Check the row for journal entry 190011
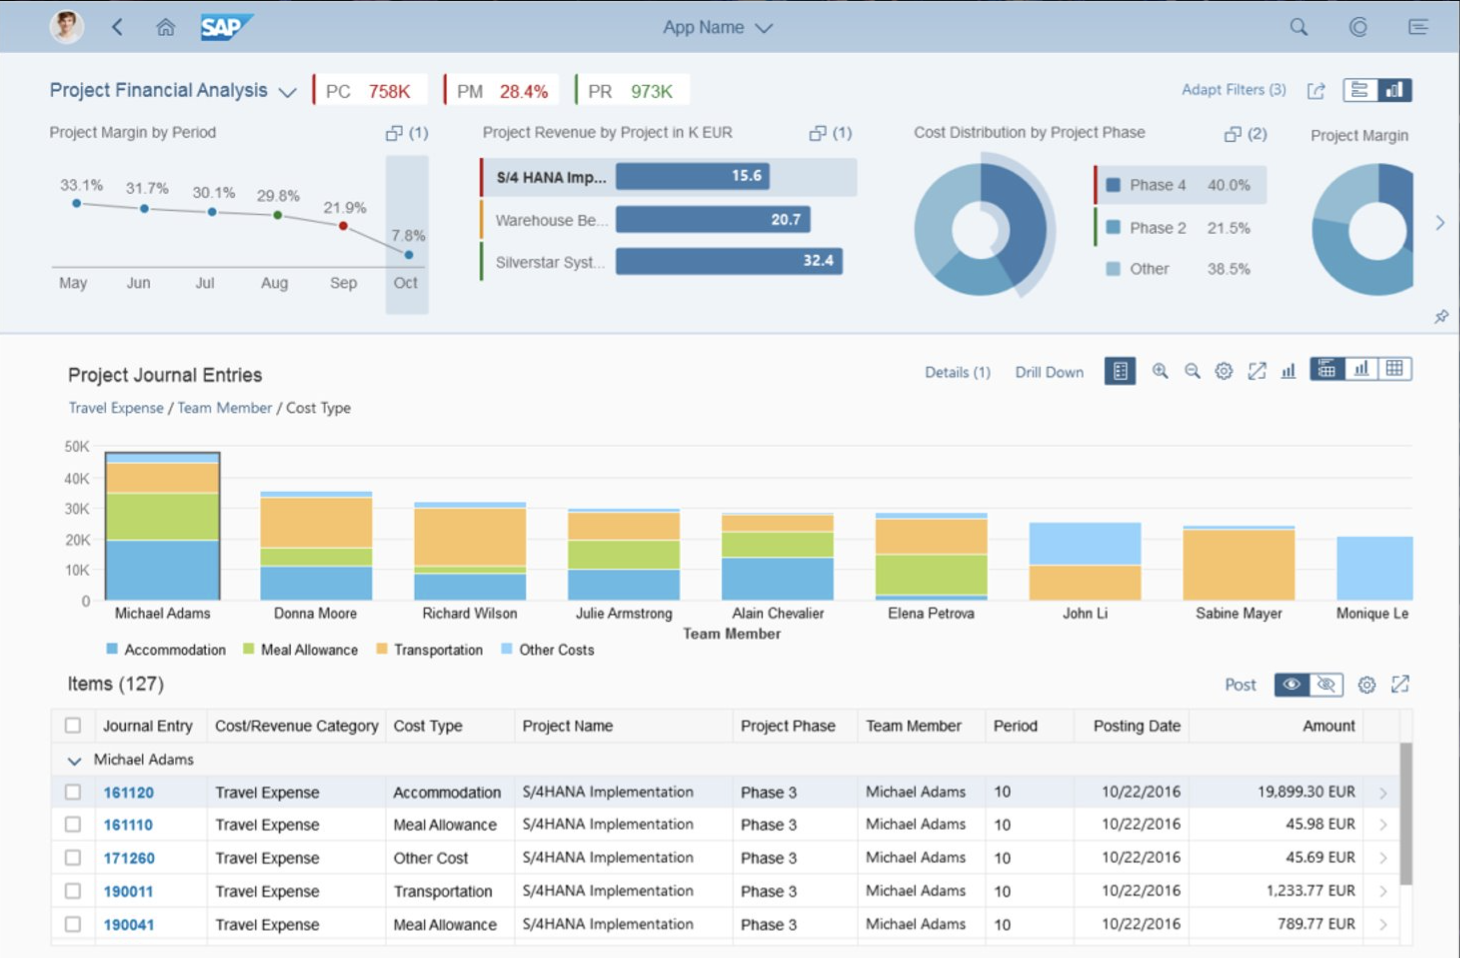This screenshot has height=958, width=1460. [73, 891]
